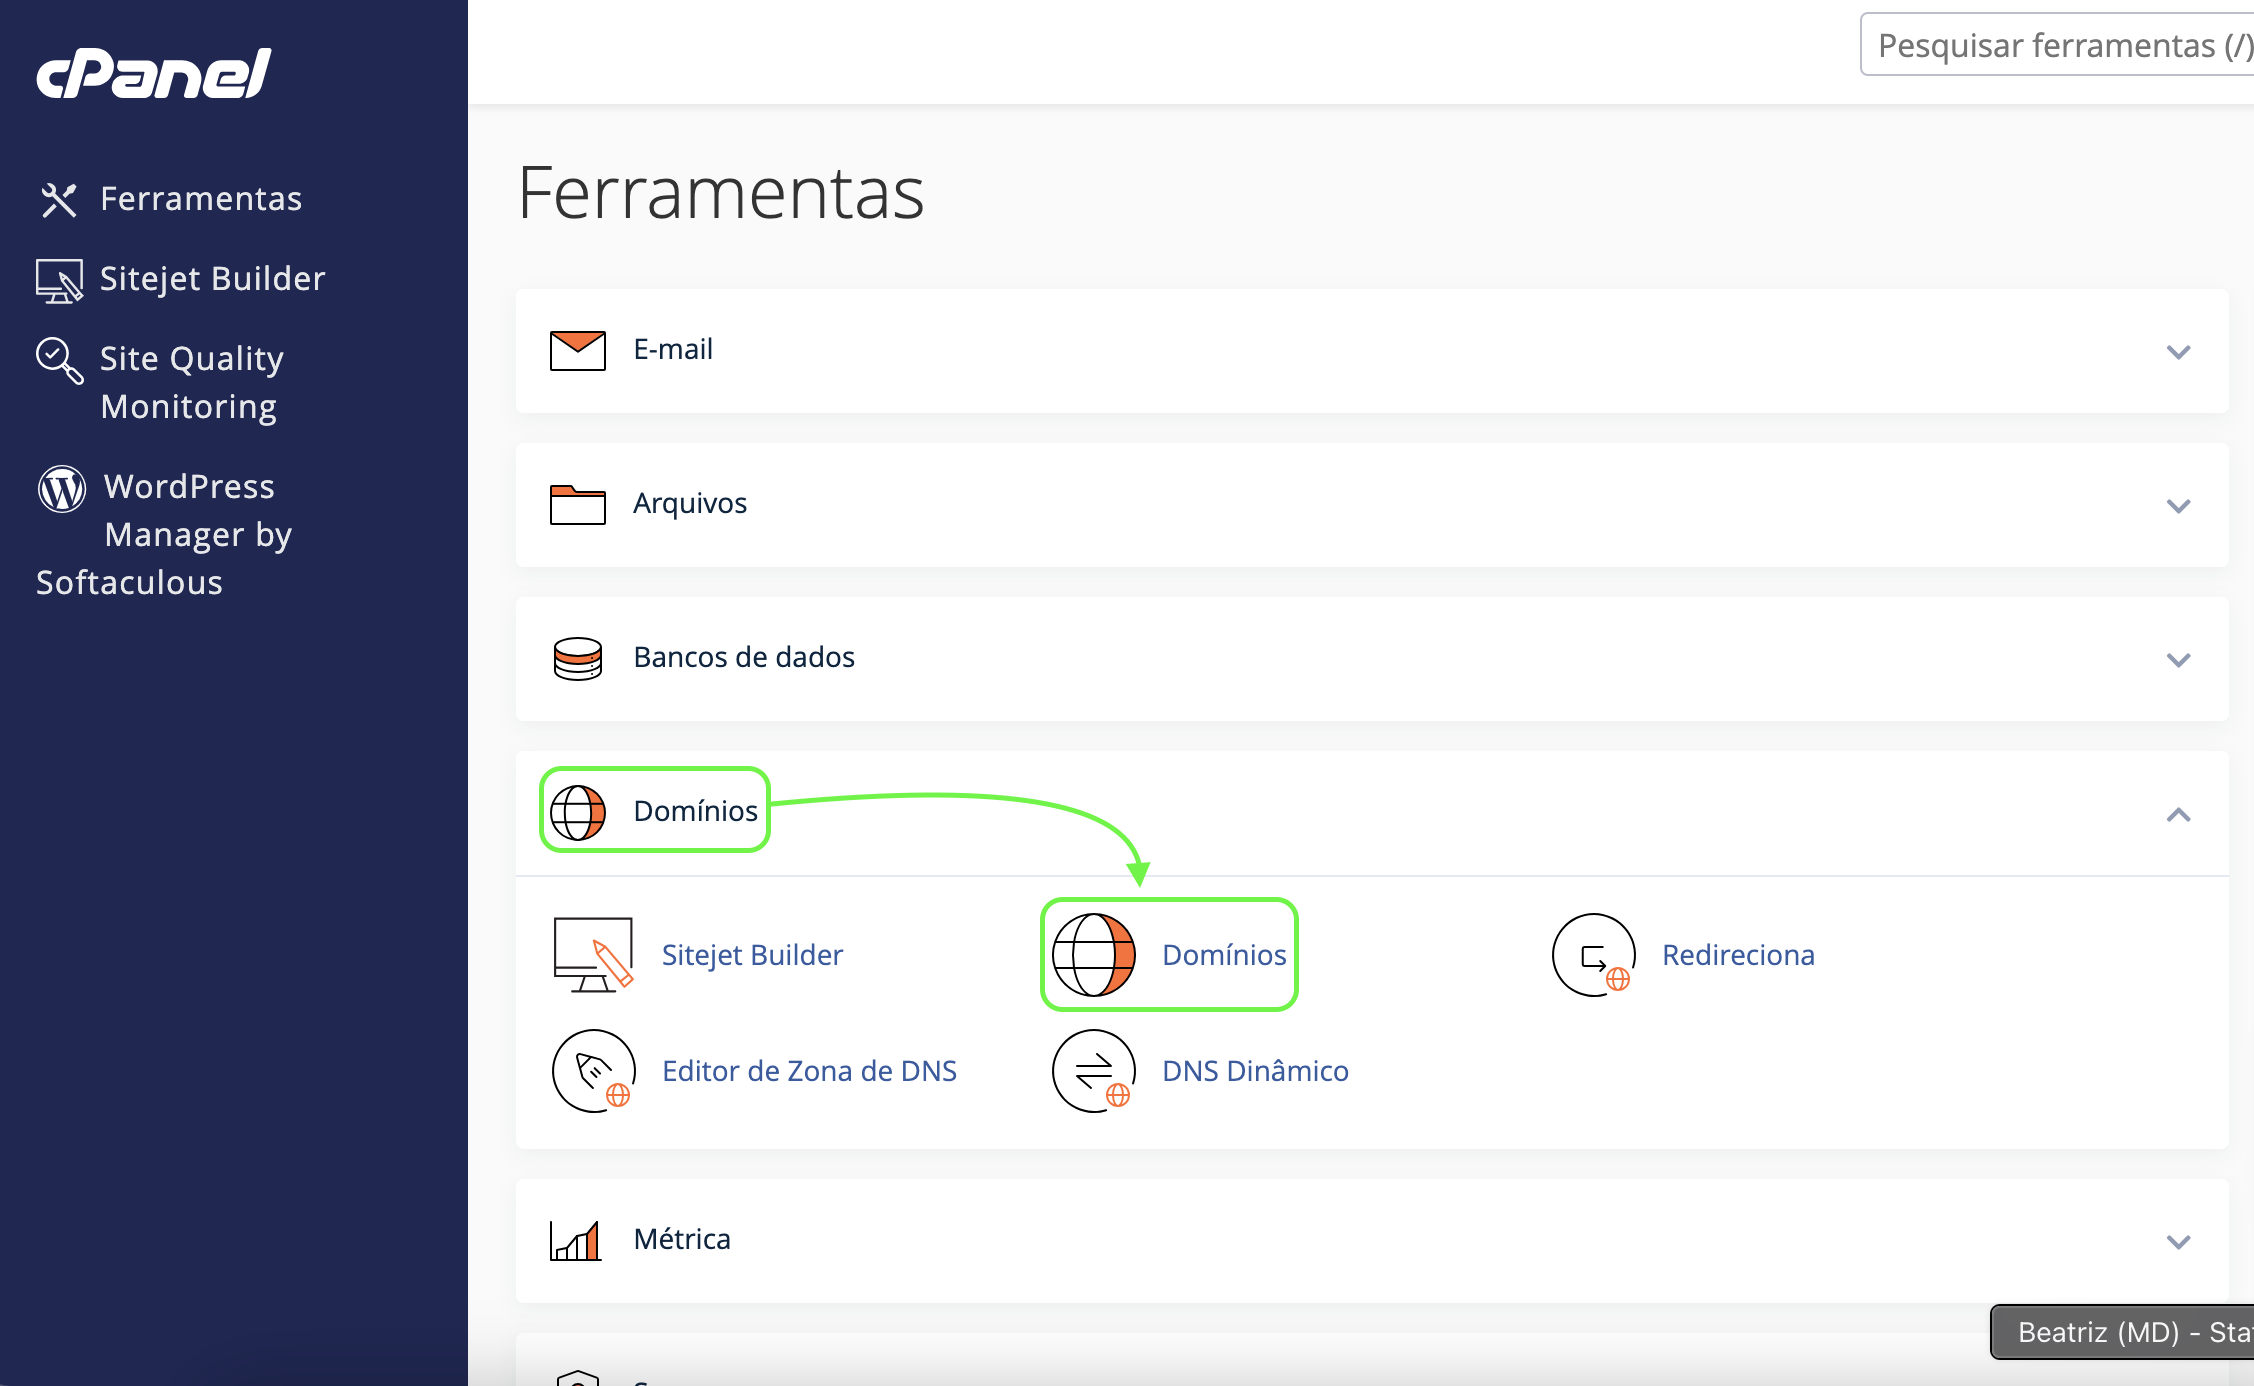Click the Domínios section globe icon
The height and width of the screenshot is (1386, 2254).
click(578, 812)
